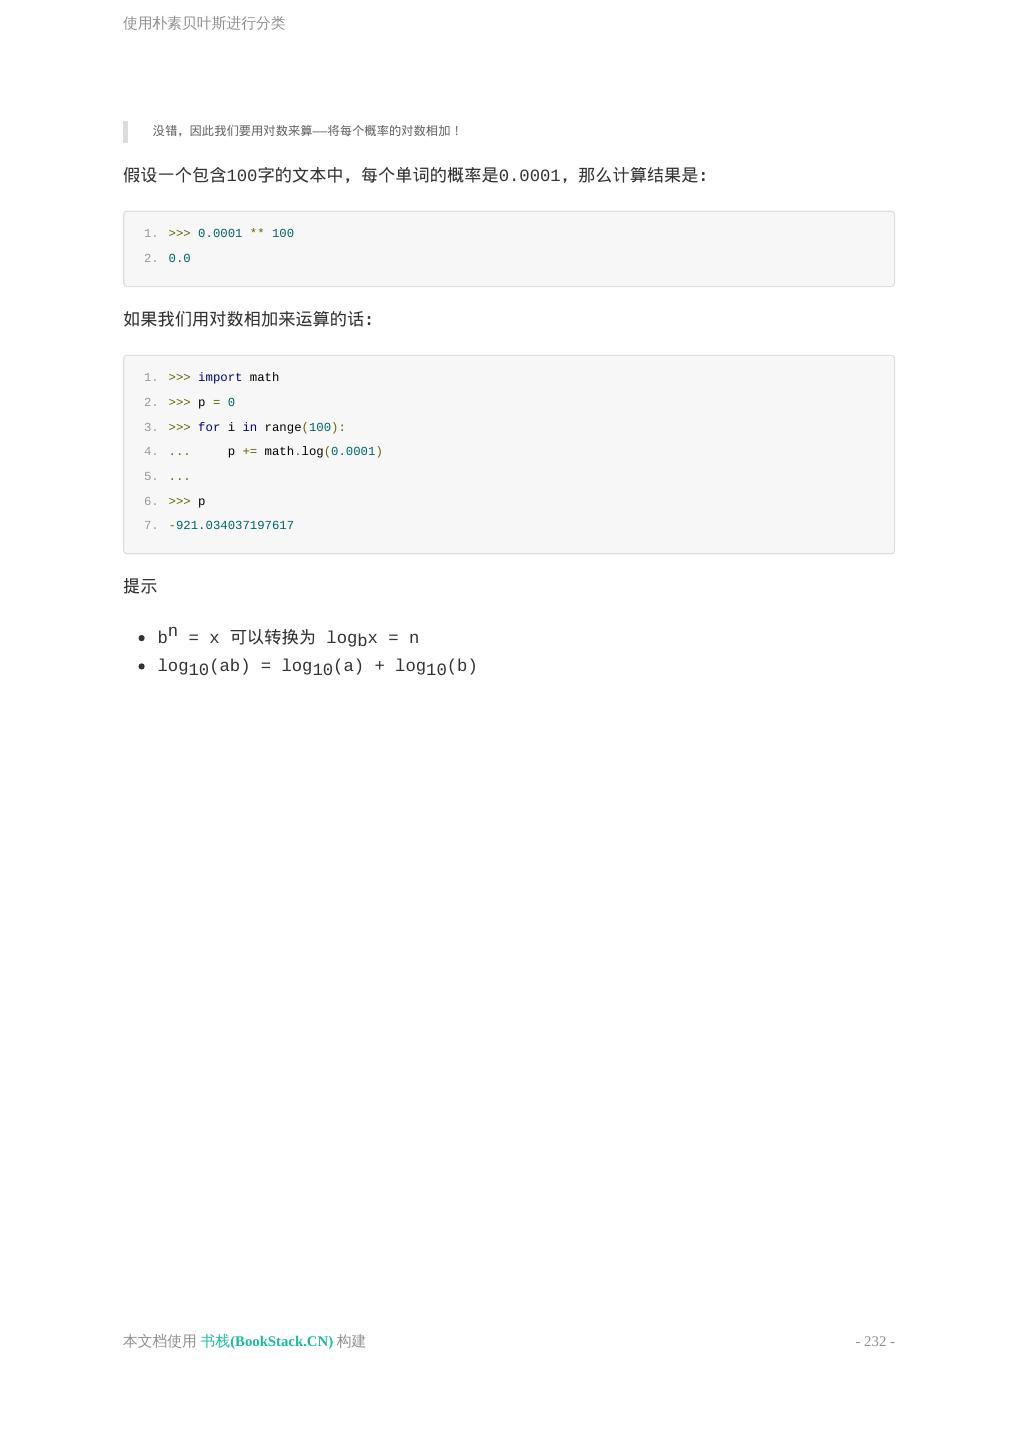Screen dimensions: 1019x1440
Task: Click the footer word 构建
Action: [x=351, y=1341]
